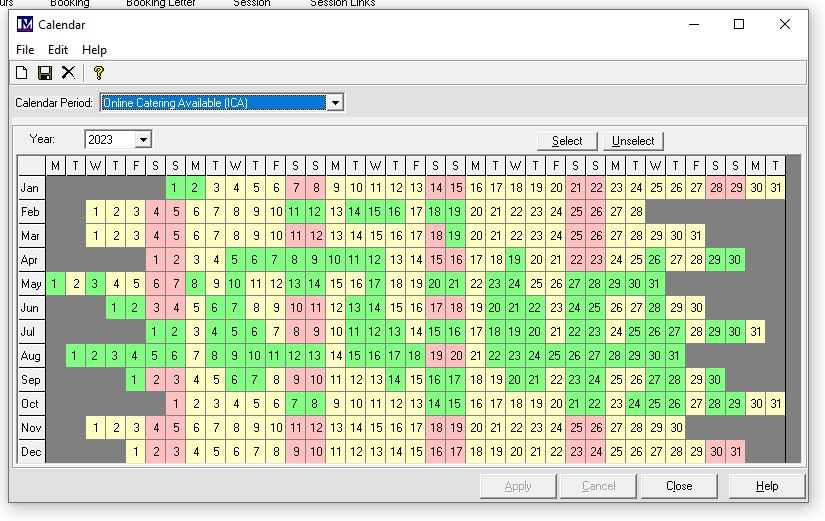Click green February 14 day cell

coord(355,212)
